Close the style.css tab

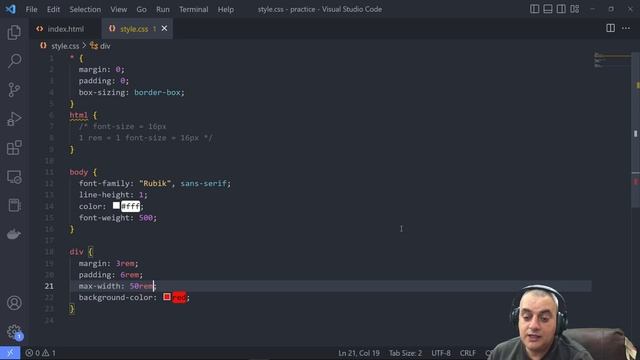[x=164, y=29]
